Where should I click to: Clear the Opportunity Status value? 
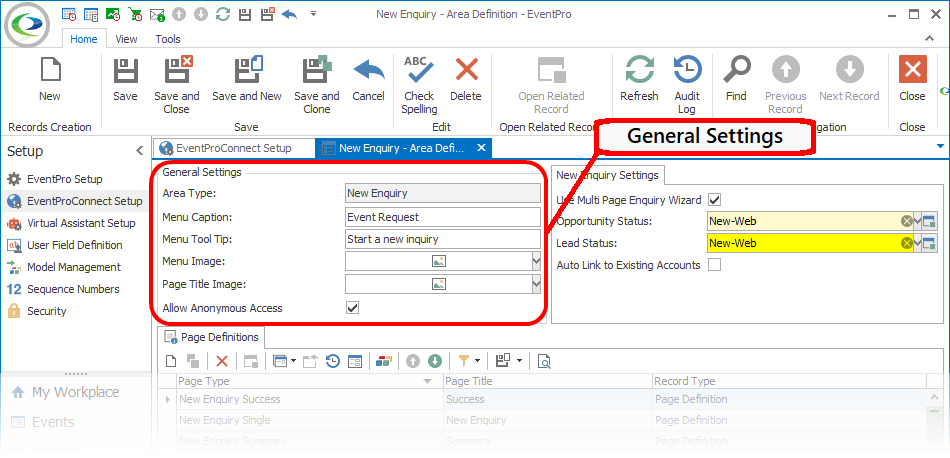(906, 221)
